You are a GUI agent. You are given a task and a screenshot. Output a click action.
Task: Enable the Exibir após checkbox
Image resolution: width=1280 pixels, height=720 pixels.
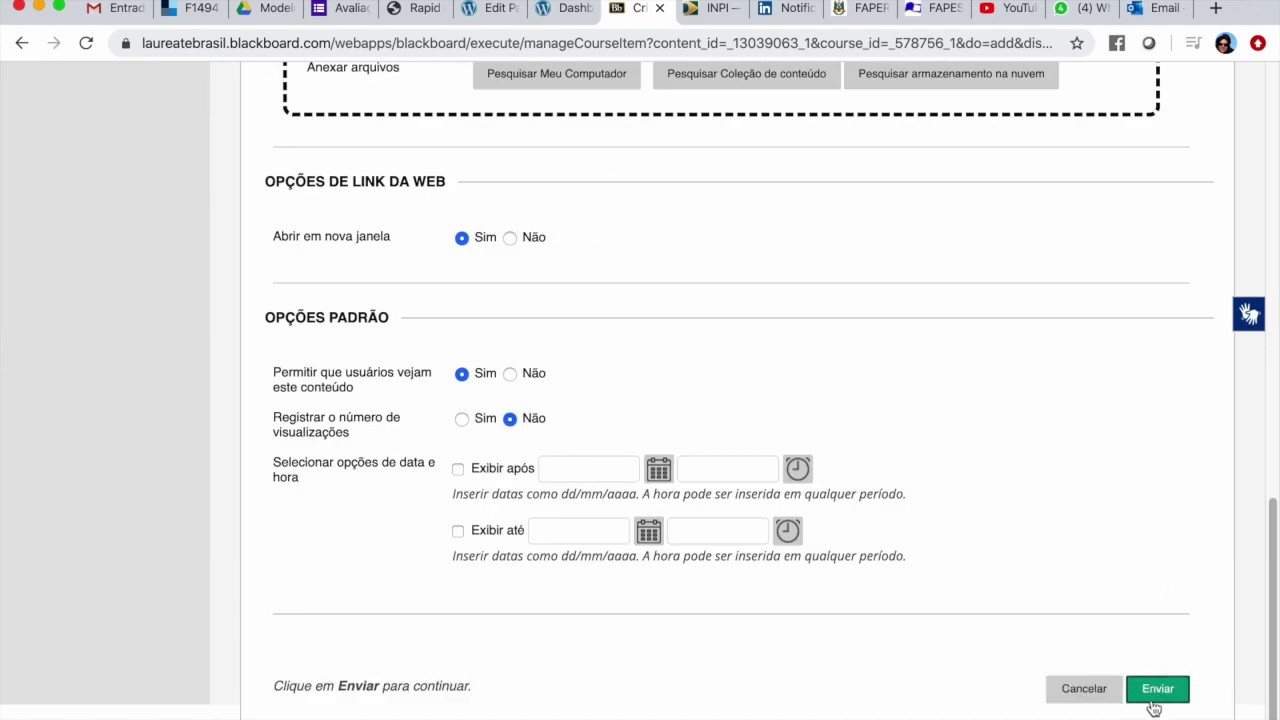coord(458,469)
